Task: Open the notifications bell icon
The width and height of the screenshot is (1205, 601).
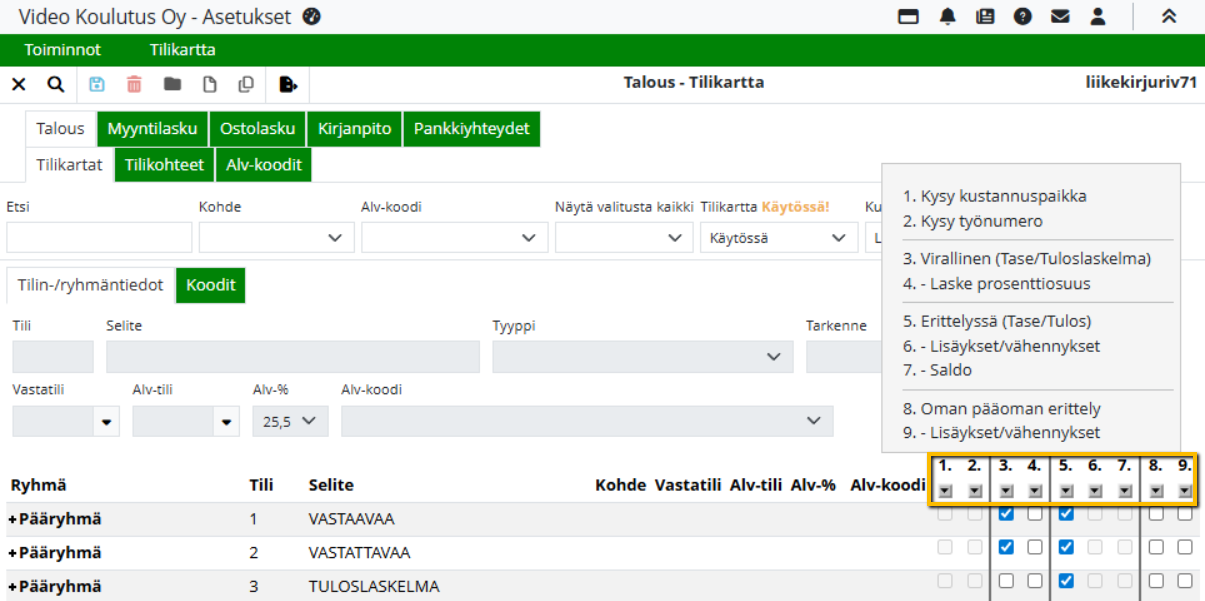Action: 947,16
